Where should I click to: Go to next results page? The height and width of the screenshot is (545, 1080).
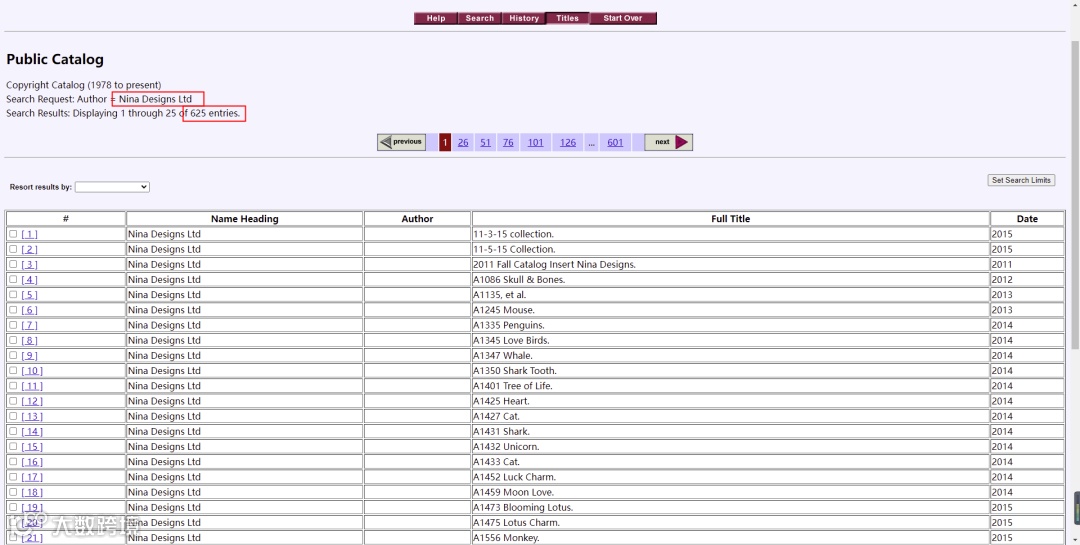(668, 142)
